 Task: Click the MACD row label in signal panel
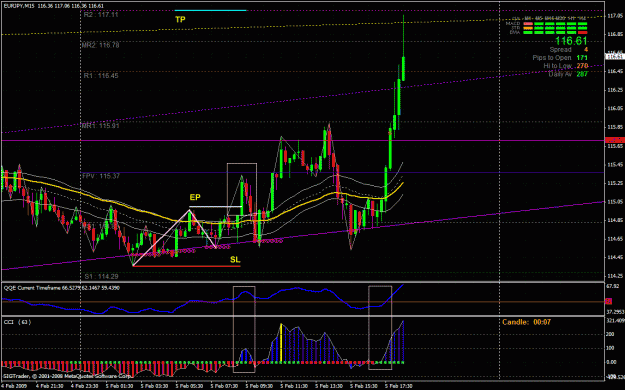(513, 24)
